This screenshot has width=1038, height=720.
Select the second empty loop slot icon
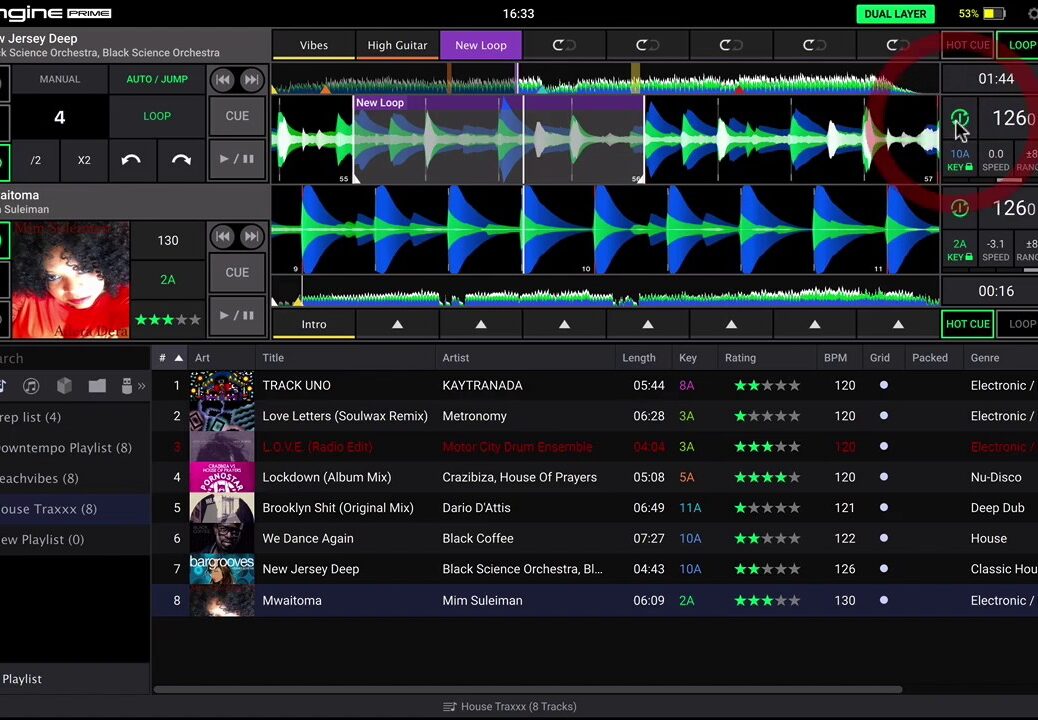click(647, 45)
